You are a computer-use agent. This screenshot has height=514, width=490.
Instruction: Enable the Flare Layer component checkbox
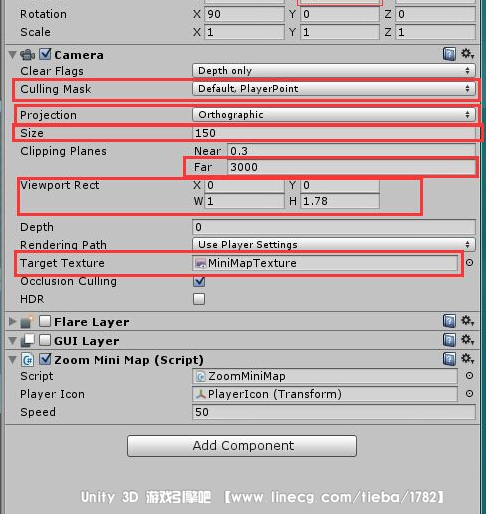(x=45, y=321)
